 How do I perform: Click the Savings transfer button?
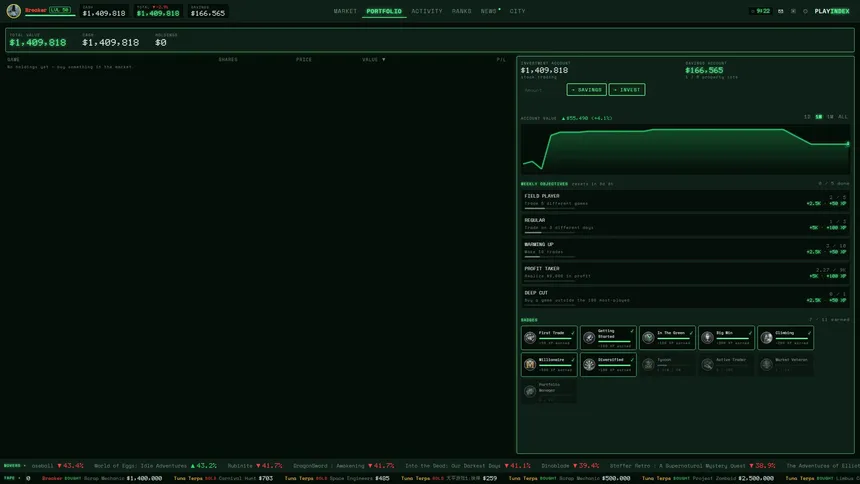click(586, 89)
